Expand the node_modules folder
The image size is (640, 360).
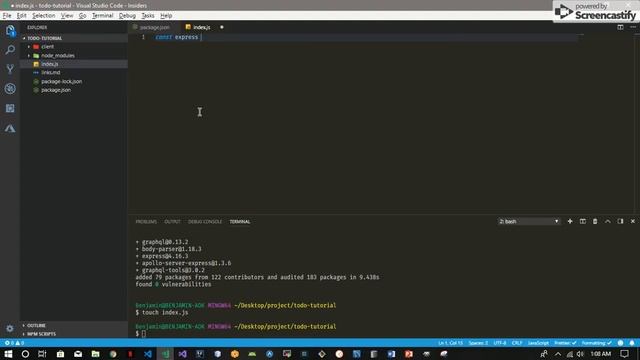[x=29, y=56]
